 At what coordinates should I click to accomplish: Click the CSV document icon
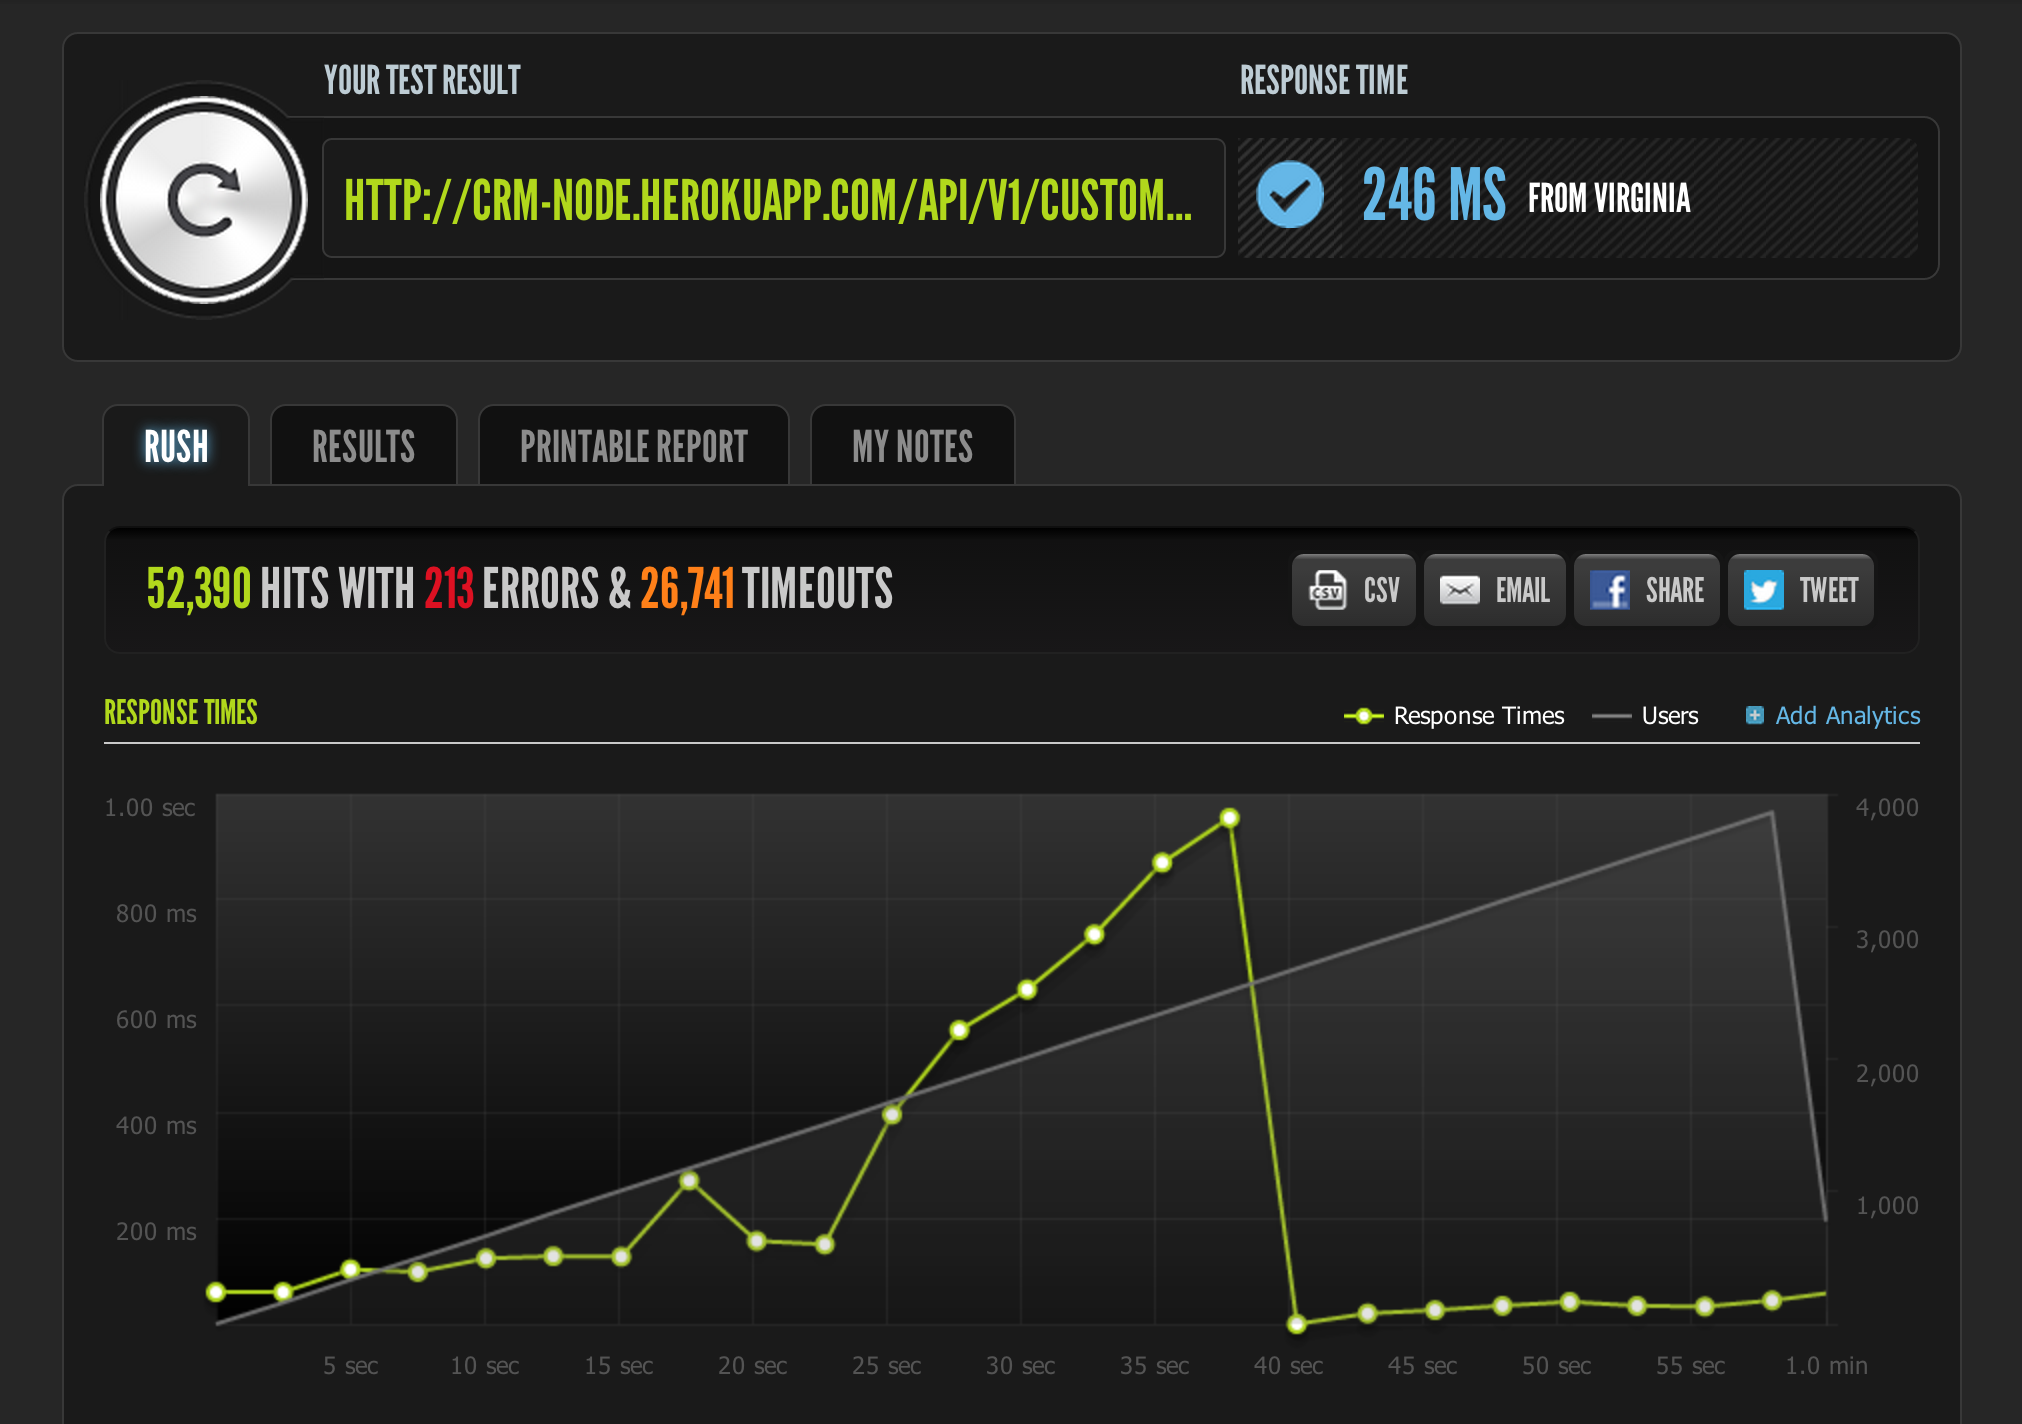click(1328, 590)
